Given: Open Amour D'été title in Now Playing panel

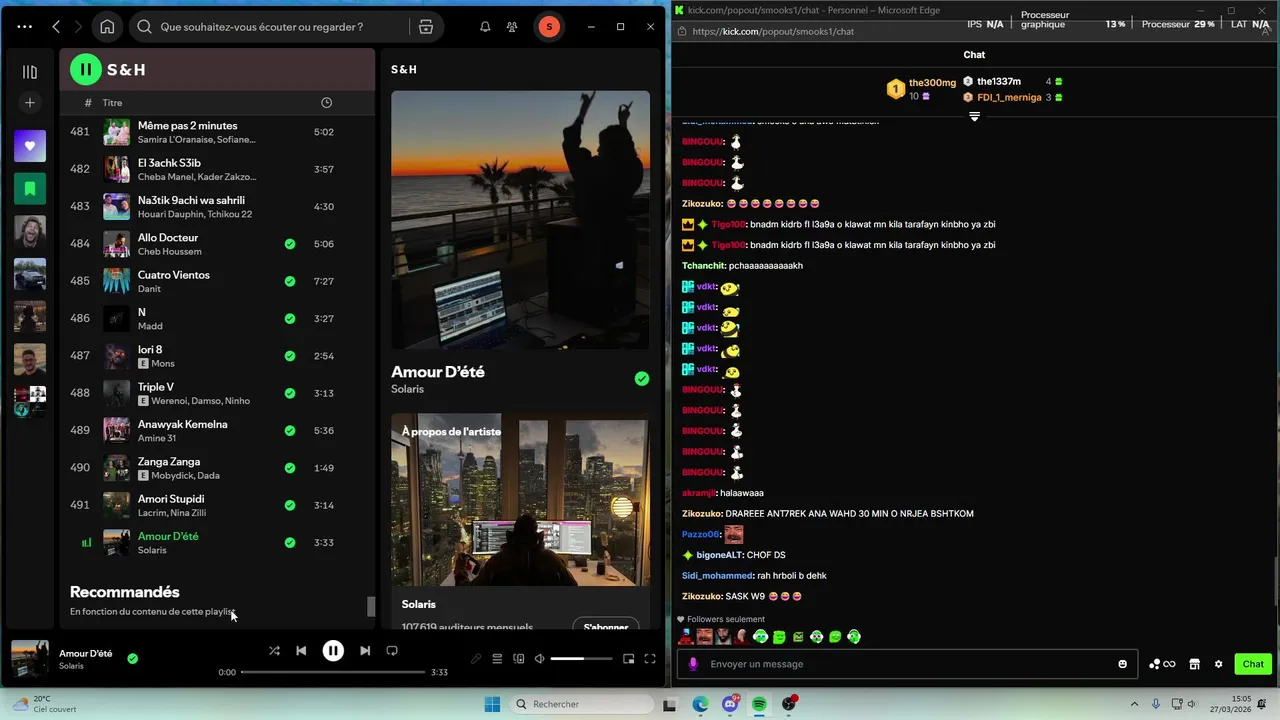Looking at the screenshot, I should pyautogui.click(x=438, y=372).
